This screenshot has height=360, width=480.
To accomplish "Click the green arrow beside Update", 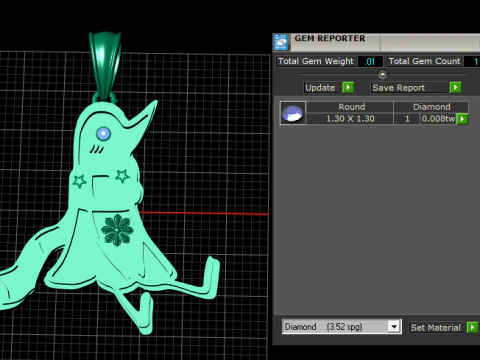I will point(348,88).
